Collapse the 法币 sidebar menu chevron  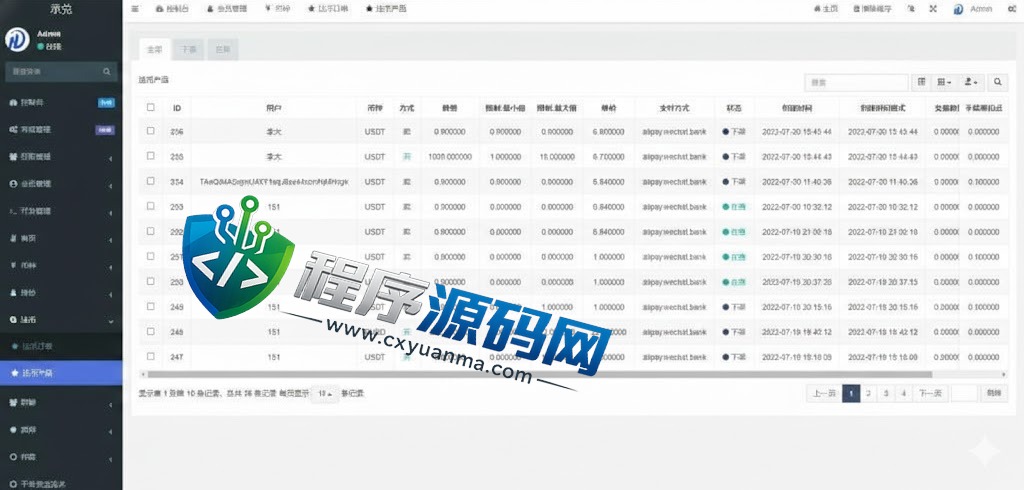click(110, 321)
